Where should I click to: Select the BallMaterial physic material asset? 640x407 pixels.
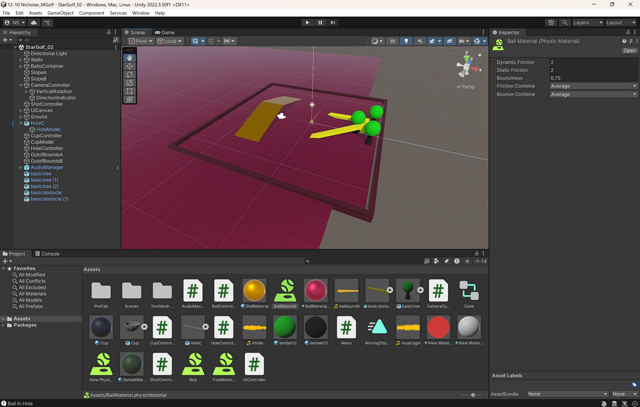point(285,294)
